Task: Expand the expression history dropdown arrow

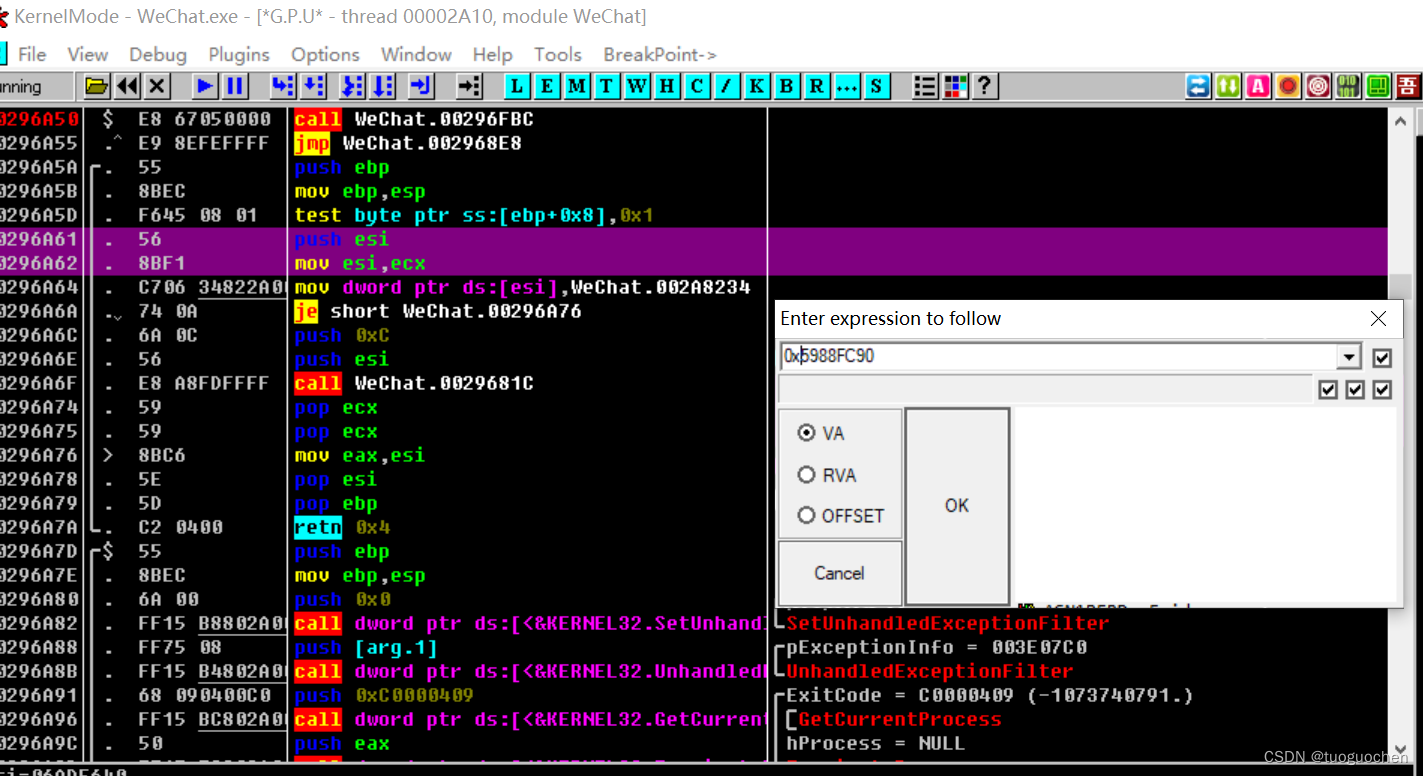Action: pos(1349,357)
